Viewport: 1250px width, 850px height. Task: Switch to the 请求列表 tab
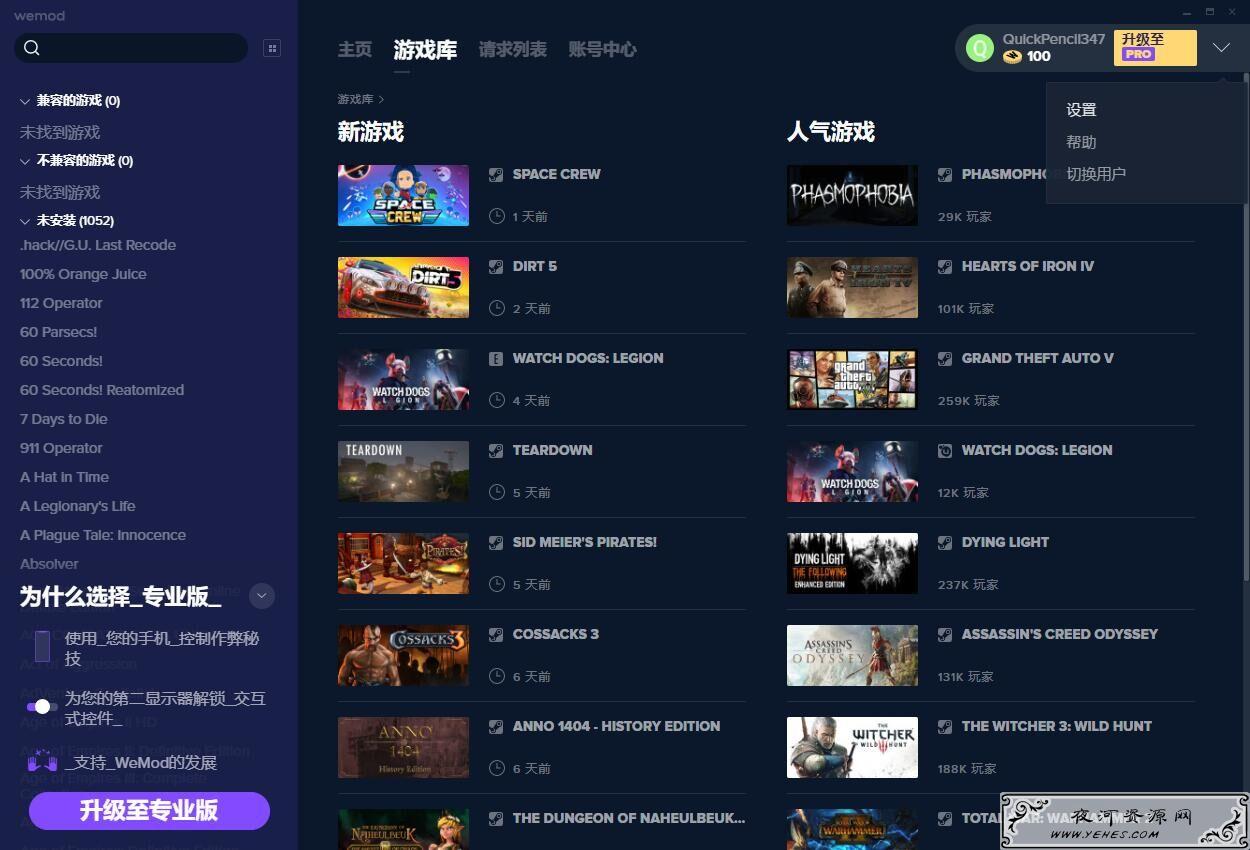click(513, 49)
